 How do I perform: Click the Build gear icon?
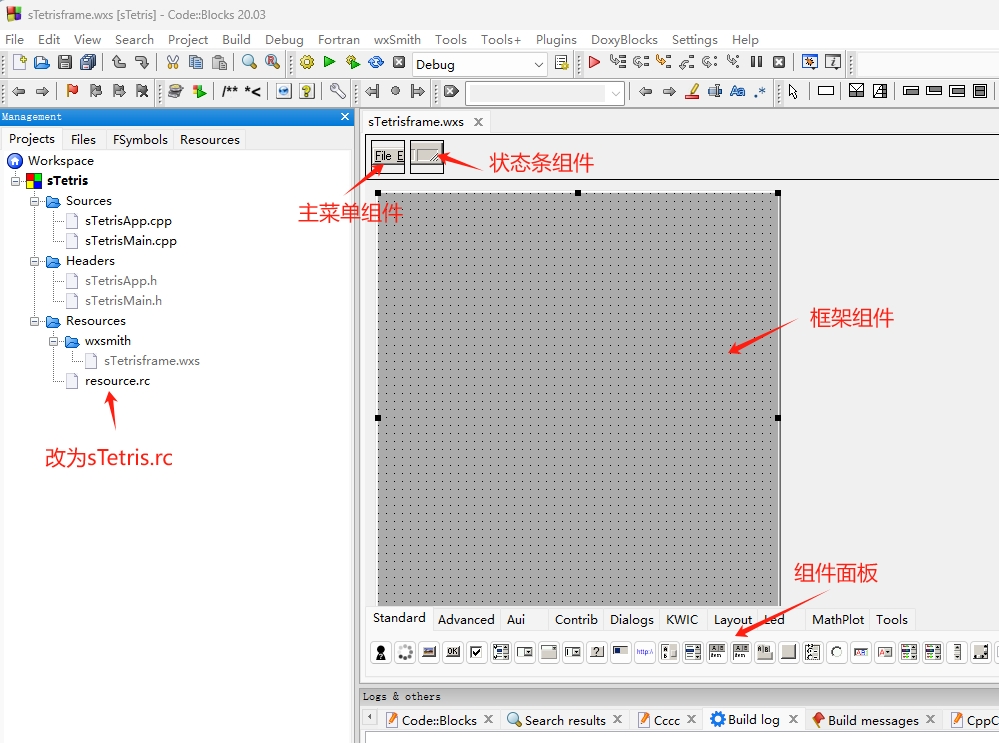click(x=307, y=62)
